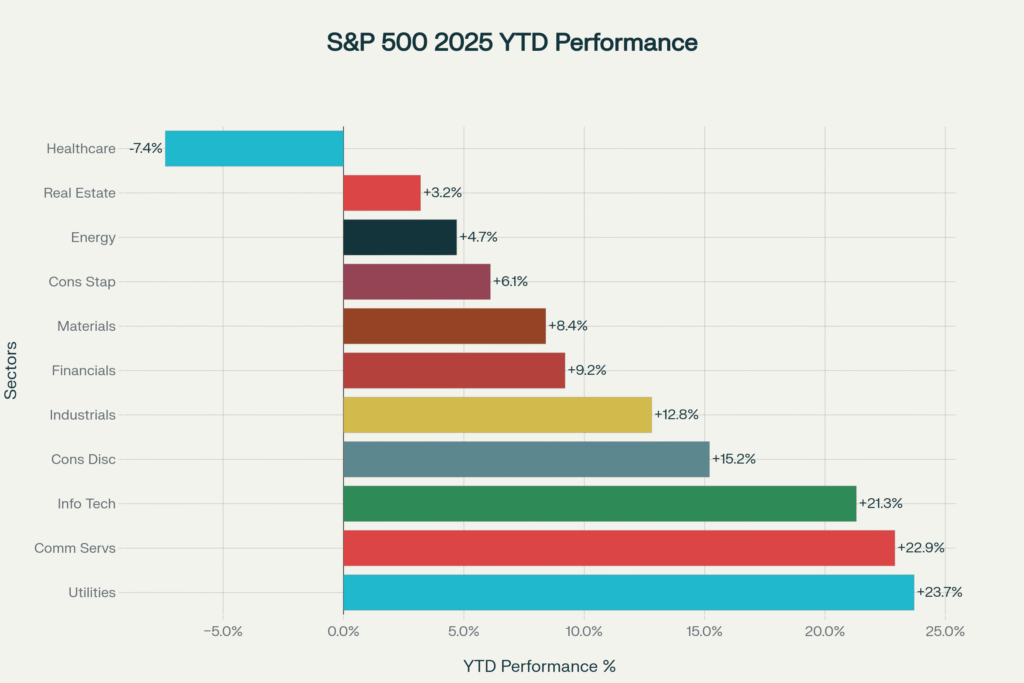Click the -7.4% data label
1024x683 pixels.
coord(146,149)
